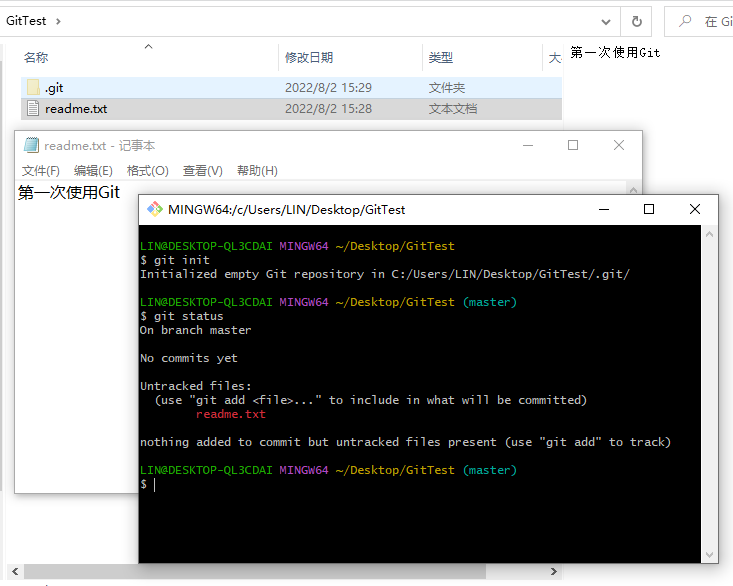Select the readme.txt file row
The width and height of the screenshot is (733, 586).
(x=291, y=108)
